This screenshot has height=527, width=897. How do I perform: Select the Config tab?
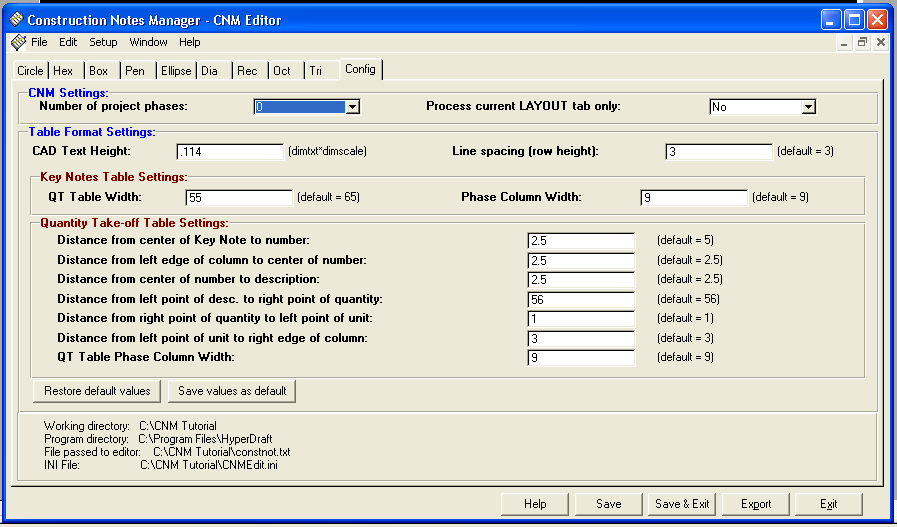[x=360, y=69]
